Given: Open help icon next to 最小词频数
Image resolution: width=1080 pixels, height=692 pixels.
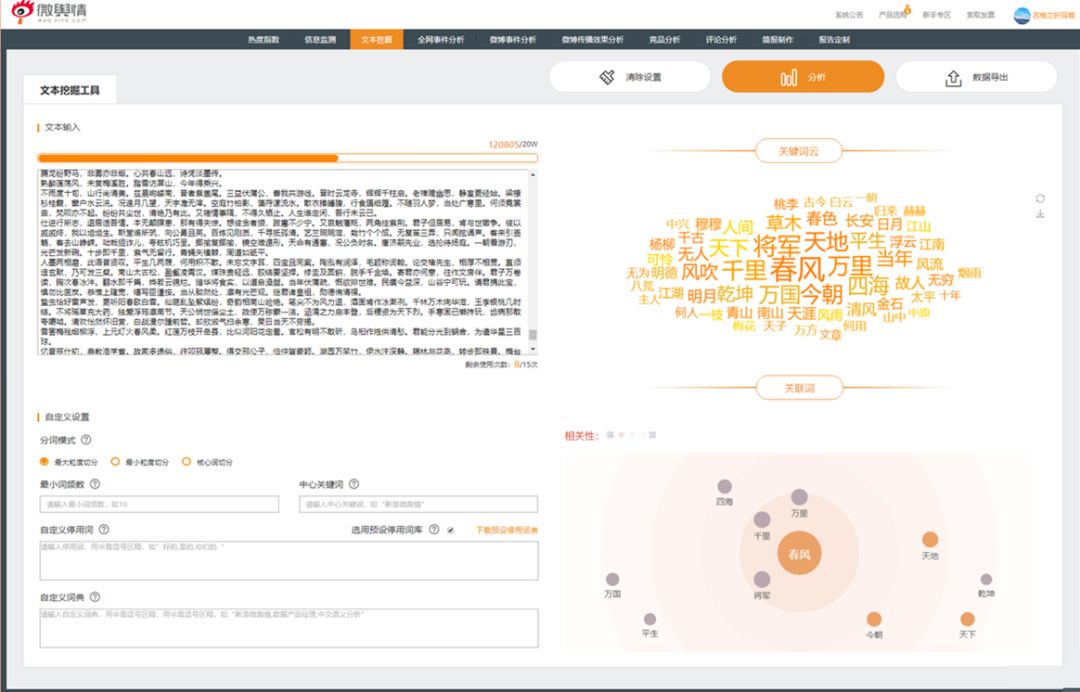Looking at the screenshot, I should 95,484.
